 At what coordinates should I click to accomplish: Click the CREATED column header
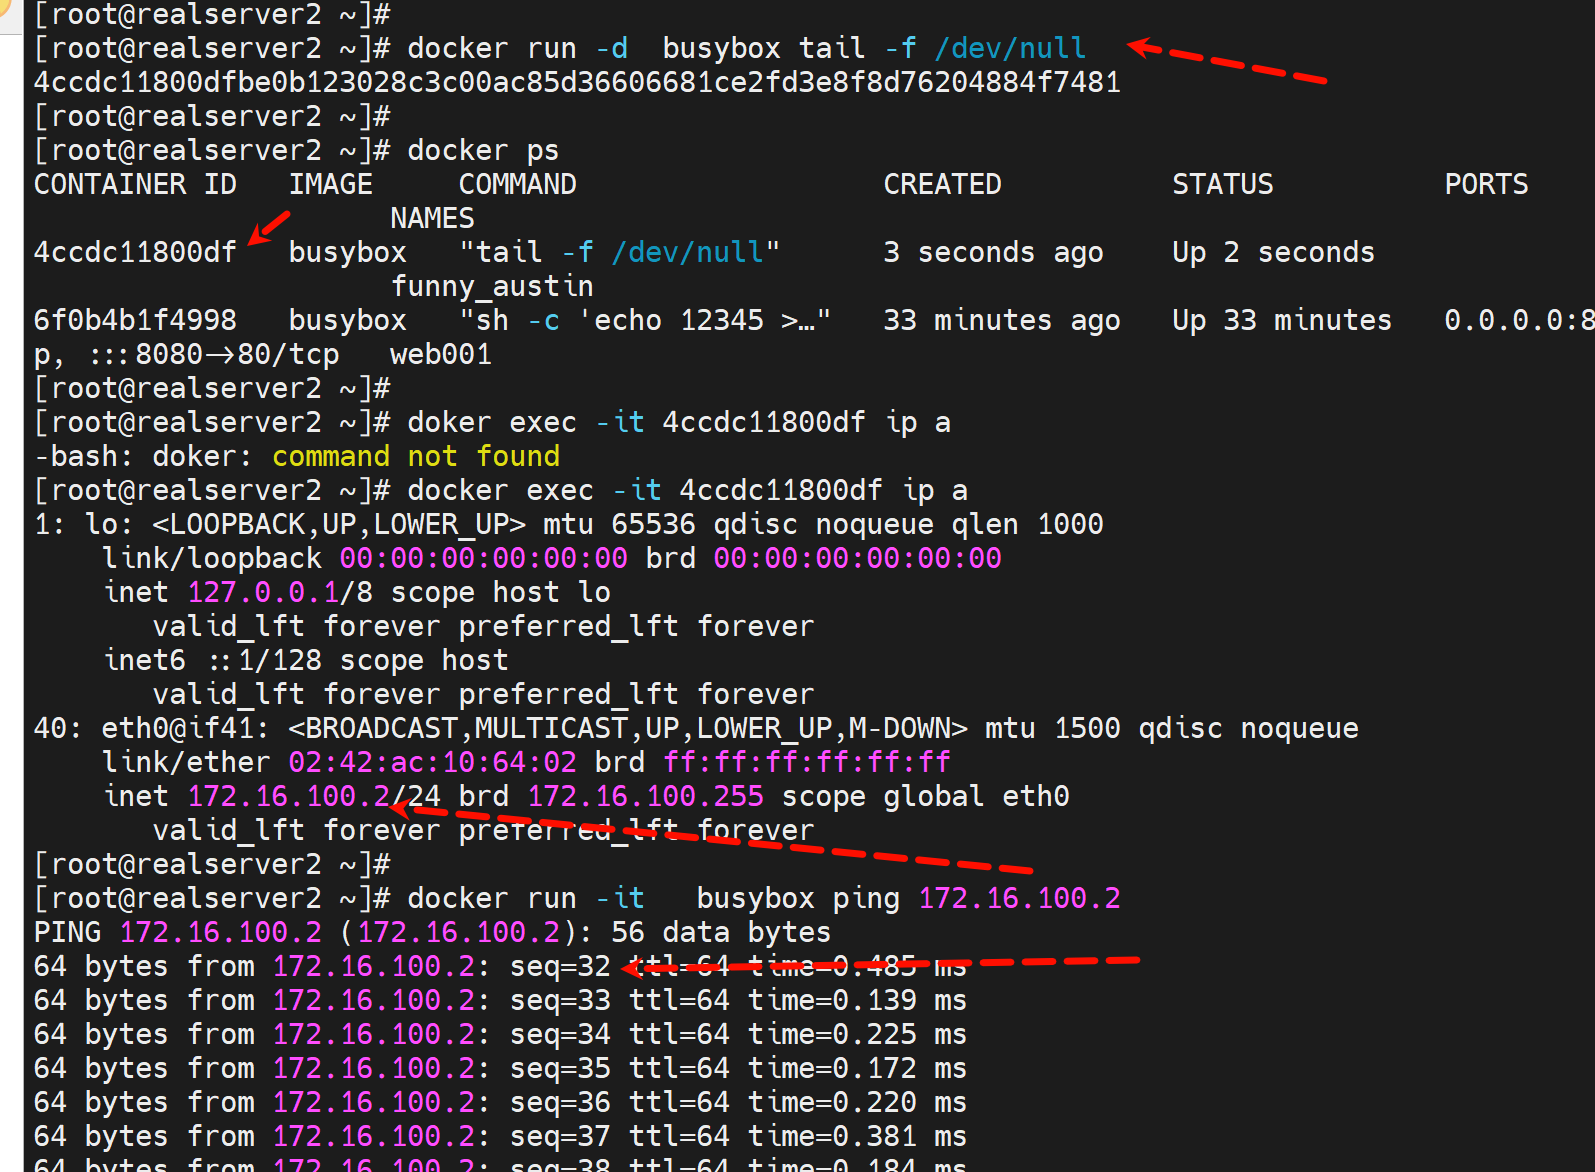[942, 184]
